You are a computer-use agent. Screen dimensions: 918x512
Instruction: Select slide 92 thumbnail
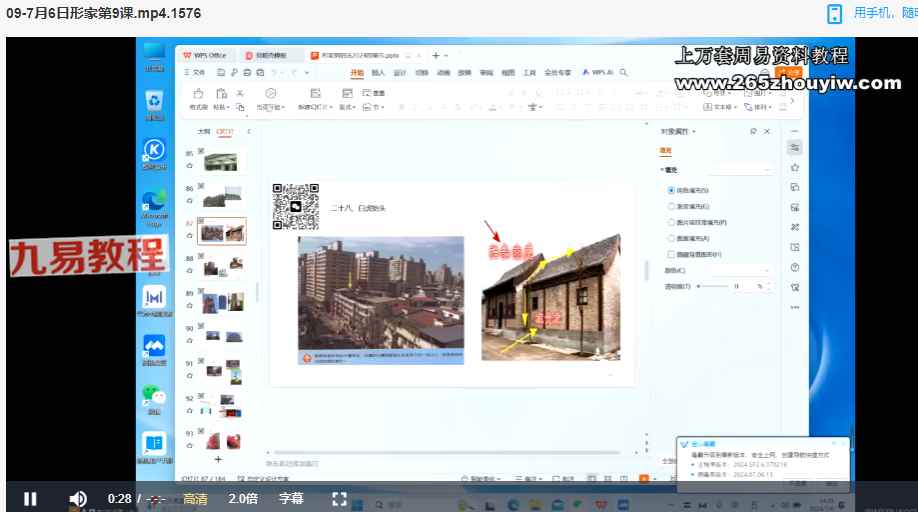(223, 407)
